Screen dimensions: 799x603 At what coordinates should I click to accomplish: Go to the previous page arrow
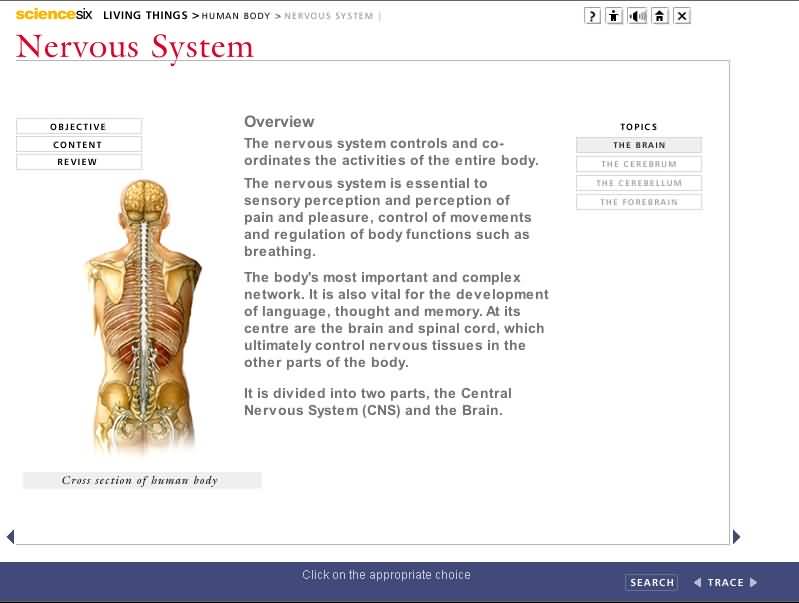pos(10,537)
